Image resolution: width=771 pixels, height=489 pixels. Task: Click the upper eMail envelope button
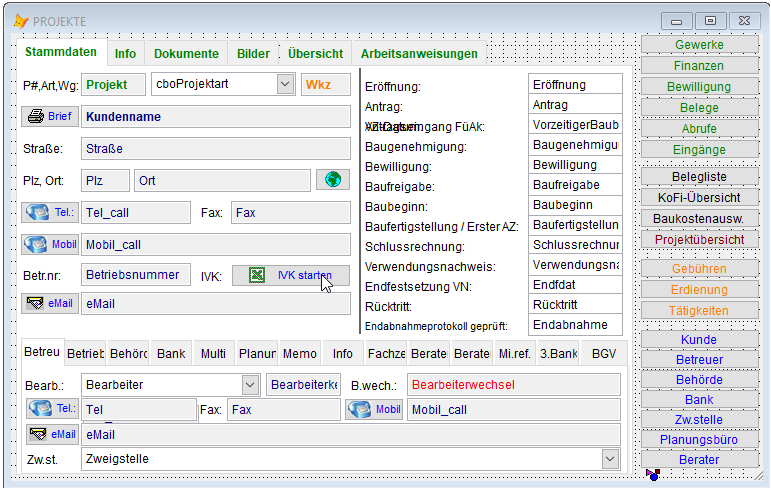[x=50, y=304]
